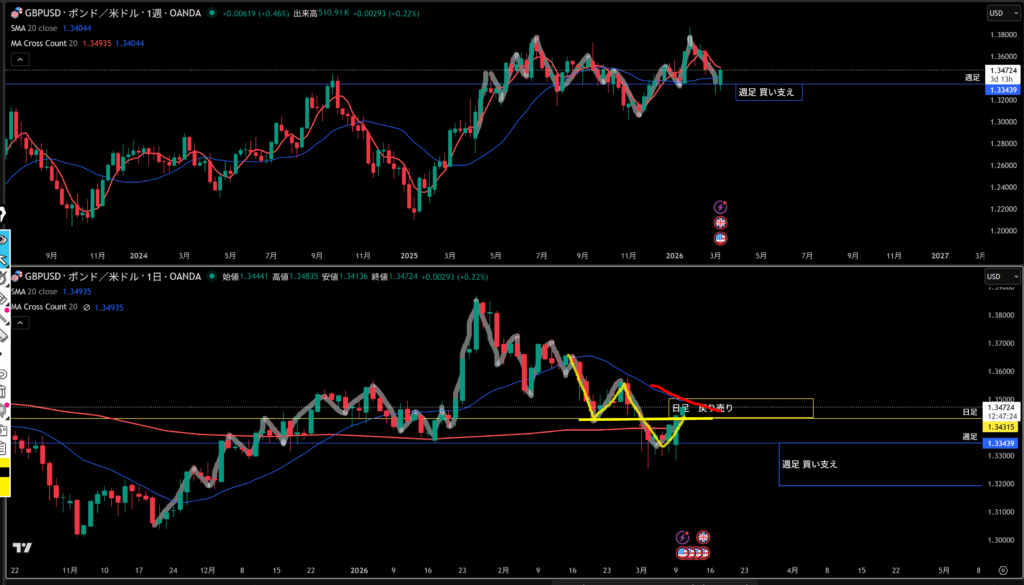Toggle the market status dot on weekly chart

tap(212, 13)
